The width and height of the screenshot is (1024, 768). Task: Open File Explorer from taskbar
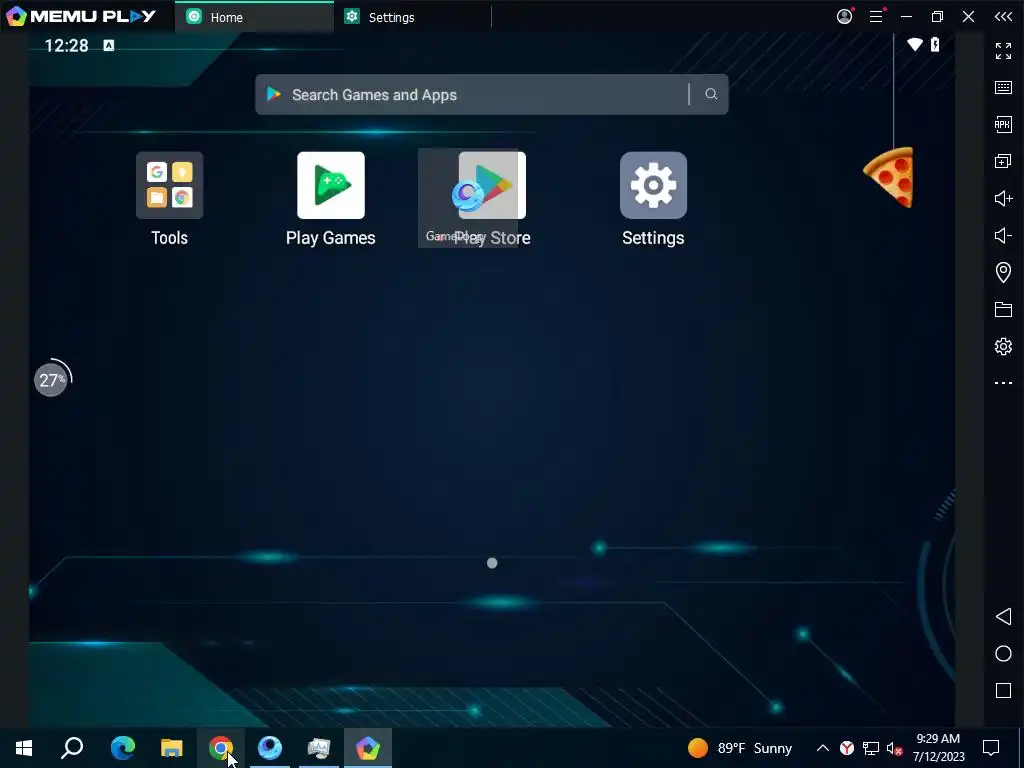click(172, 748)
